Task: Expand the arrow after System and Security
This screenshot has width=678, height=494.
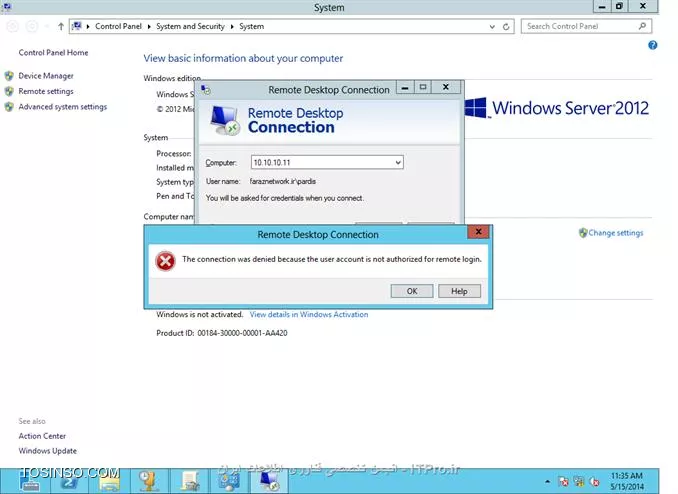Action: 232,26
